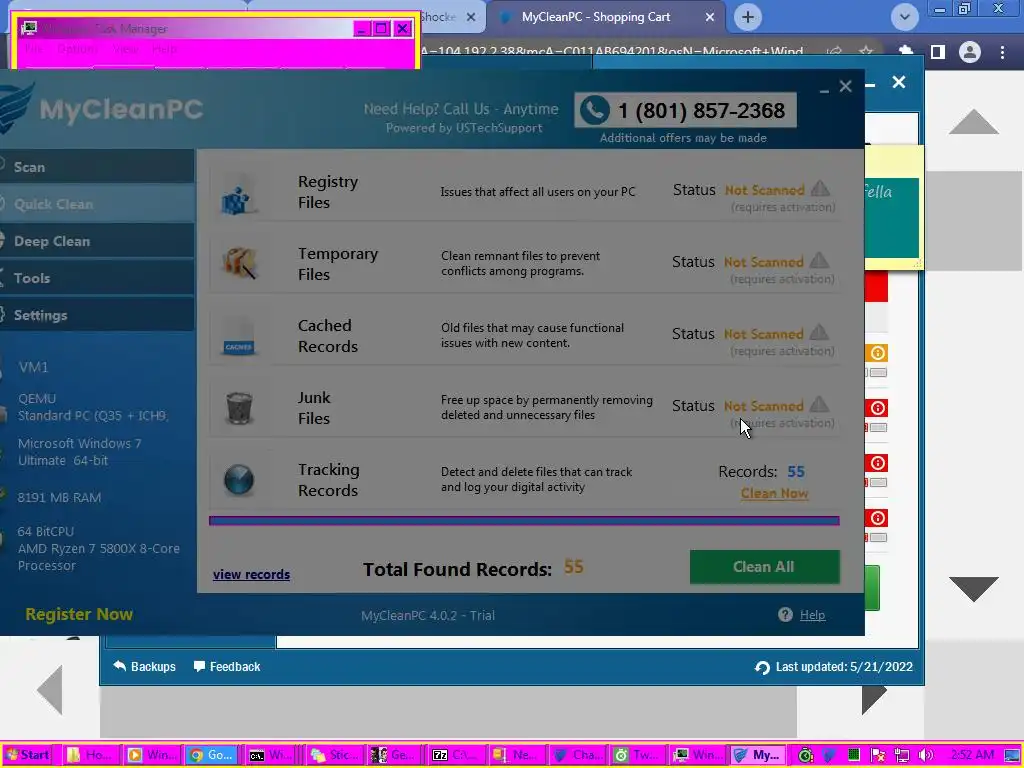Click the Clean Now link for Tracking Records

(x=775, y=493)
